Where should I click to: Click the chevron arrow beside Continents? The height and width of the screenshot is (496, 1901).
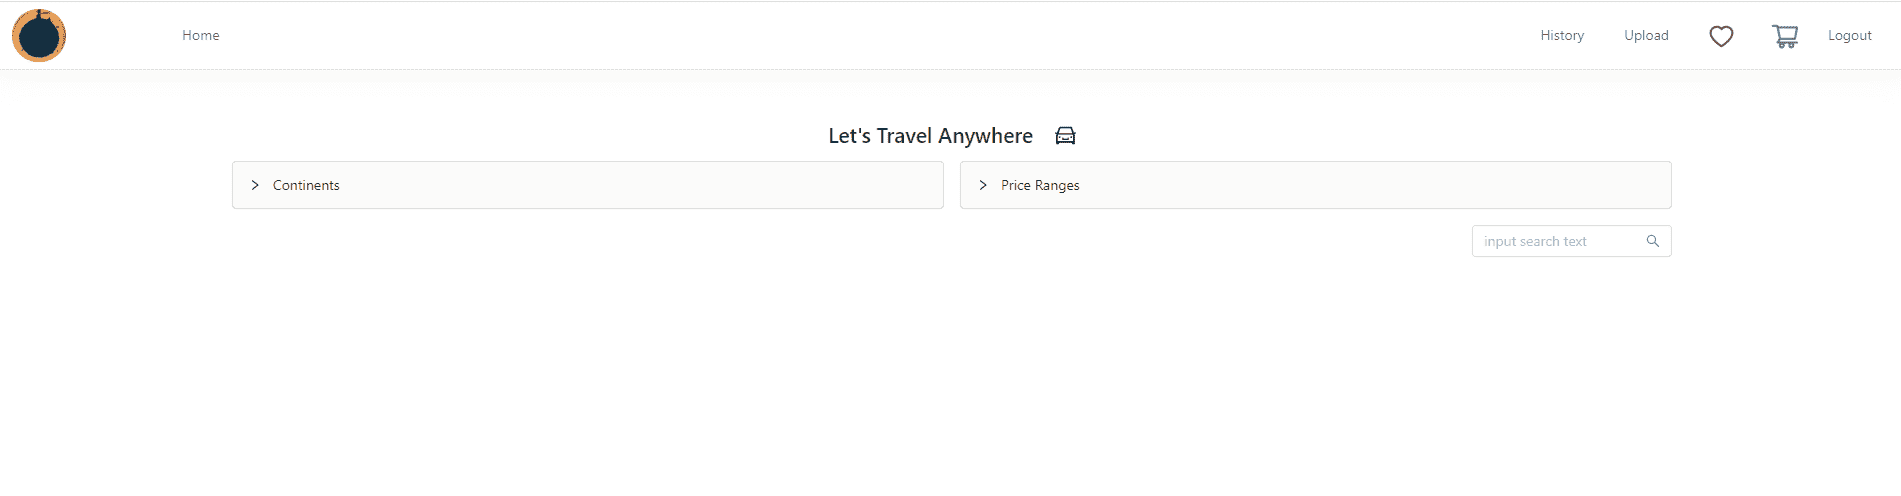(x=255, y=185)
